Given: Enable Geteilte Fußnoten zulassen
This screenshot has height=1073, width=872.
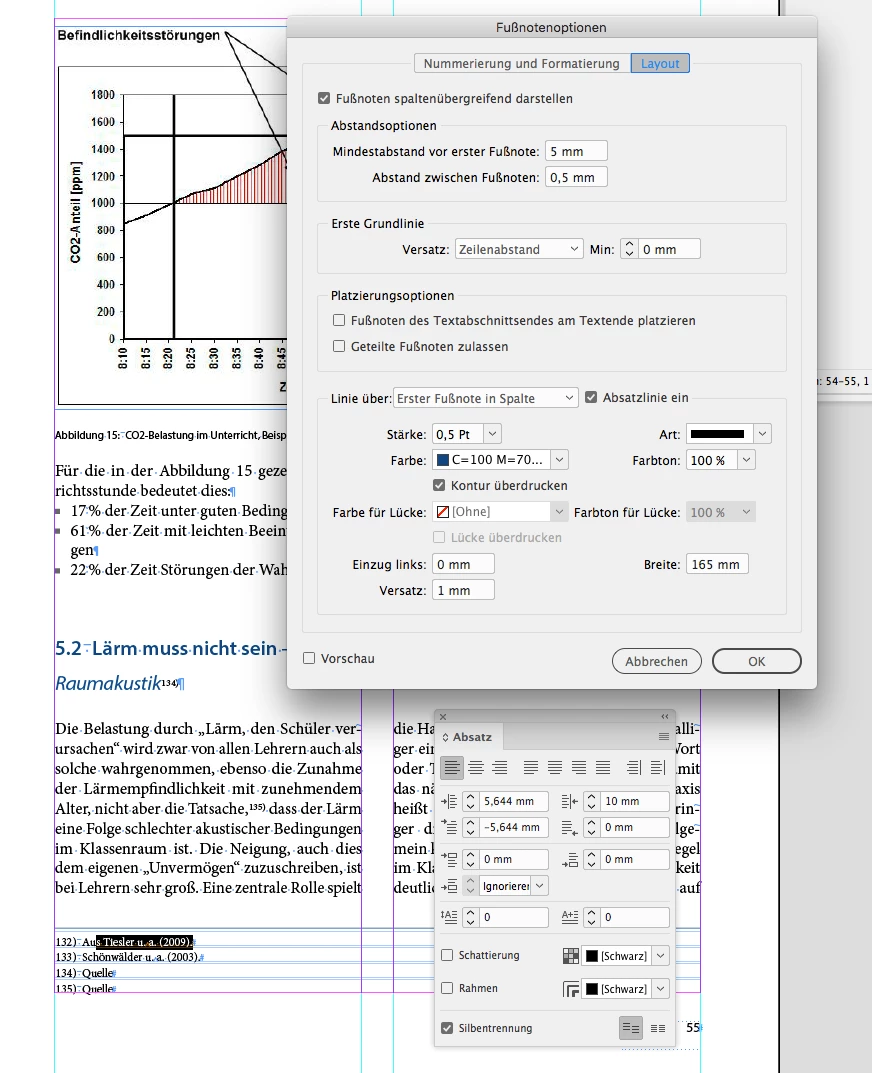Looking at the screenshot, I should click(x=339, y=346).
